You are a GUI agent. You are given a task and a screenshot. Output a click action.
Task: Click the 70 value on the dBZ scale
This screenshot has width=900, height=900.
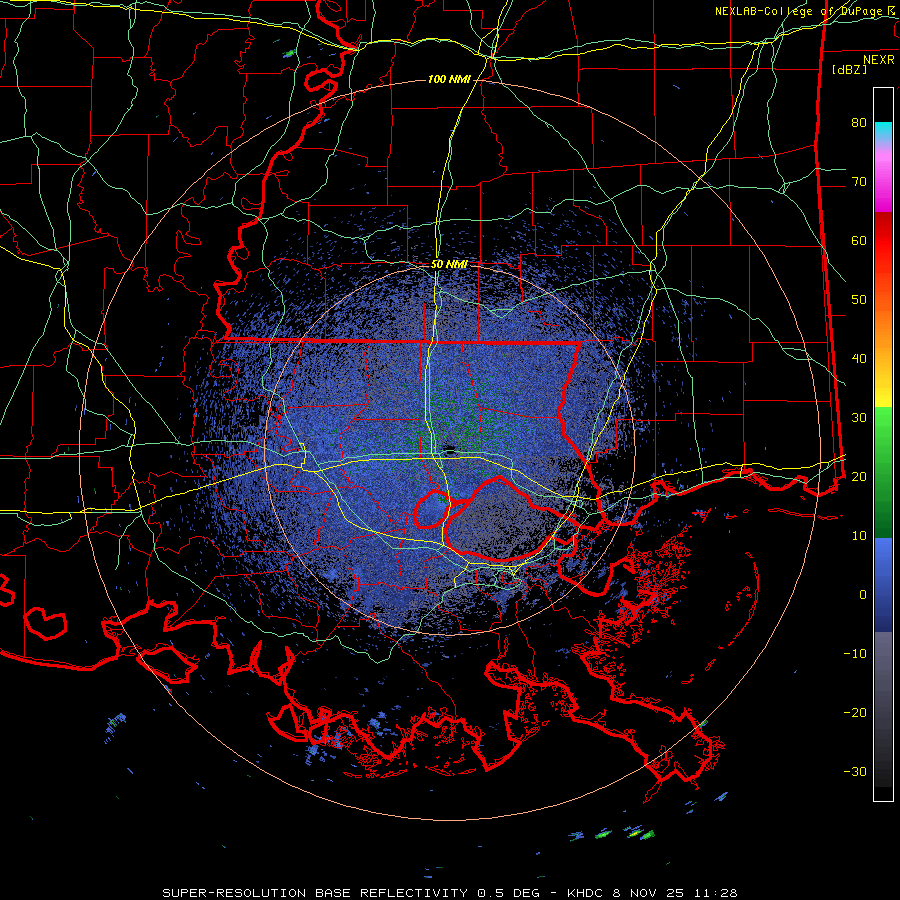859,181
